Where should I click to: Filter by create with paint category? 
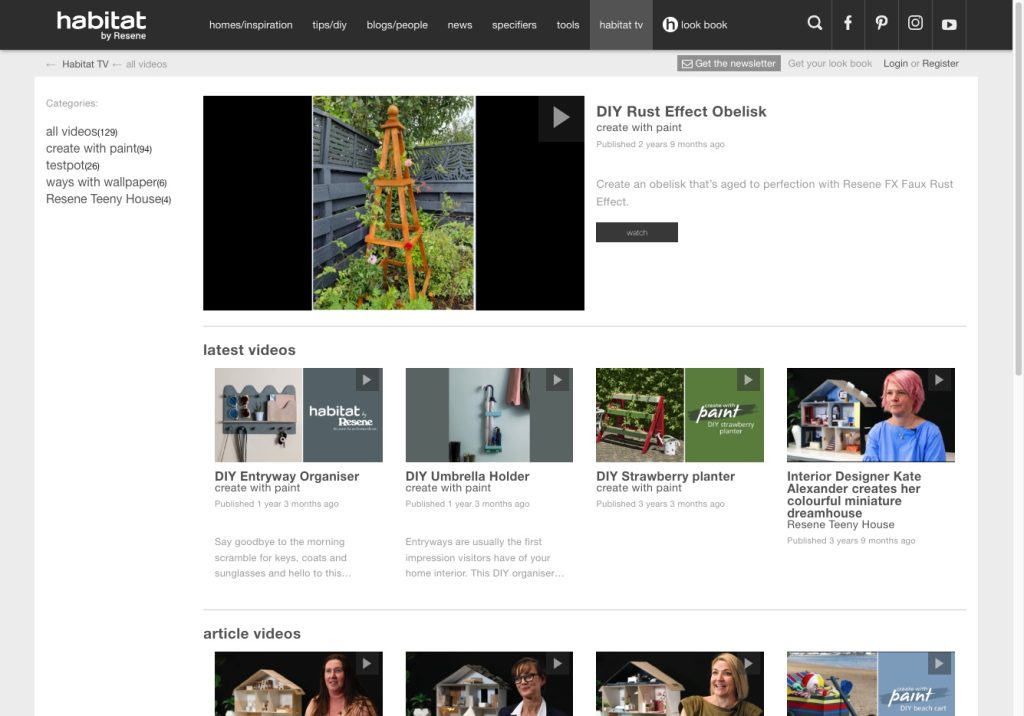[91, 149]
